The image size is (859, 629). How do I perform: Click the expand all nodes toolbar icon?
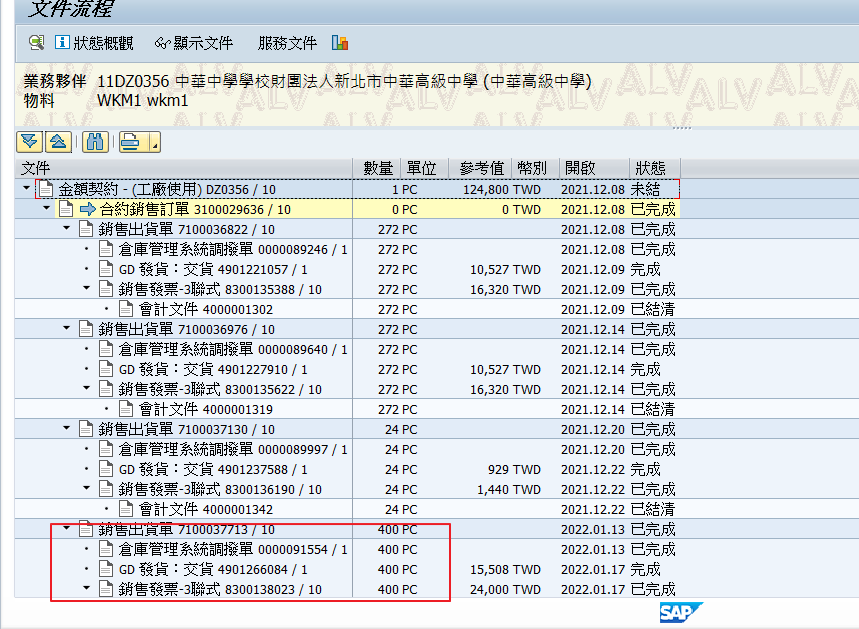click(30, 142)
